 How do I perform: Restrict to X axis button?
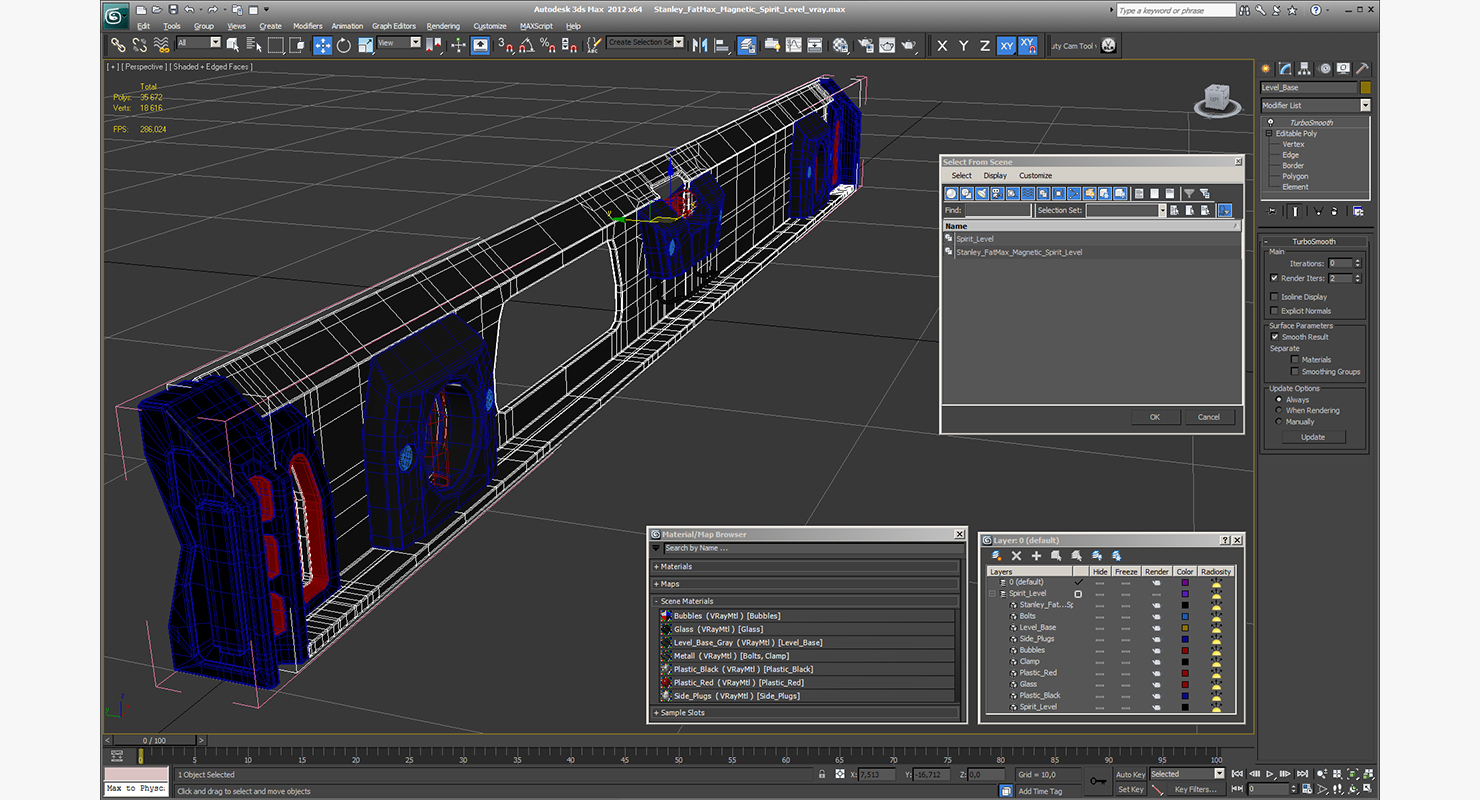coord(942,45)
